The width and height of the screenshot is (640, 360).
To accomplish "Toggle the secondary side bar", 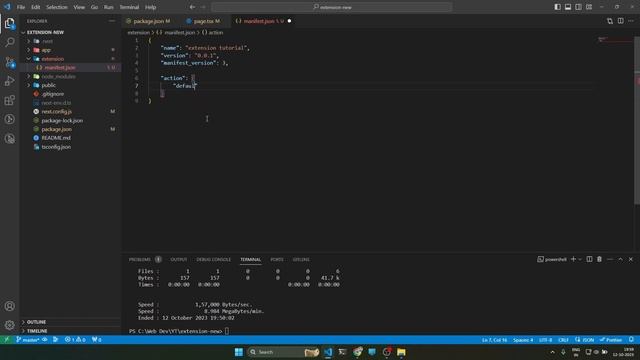I will point(578,7).
